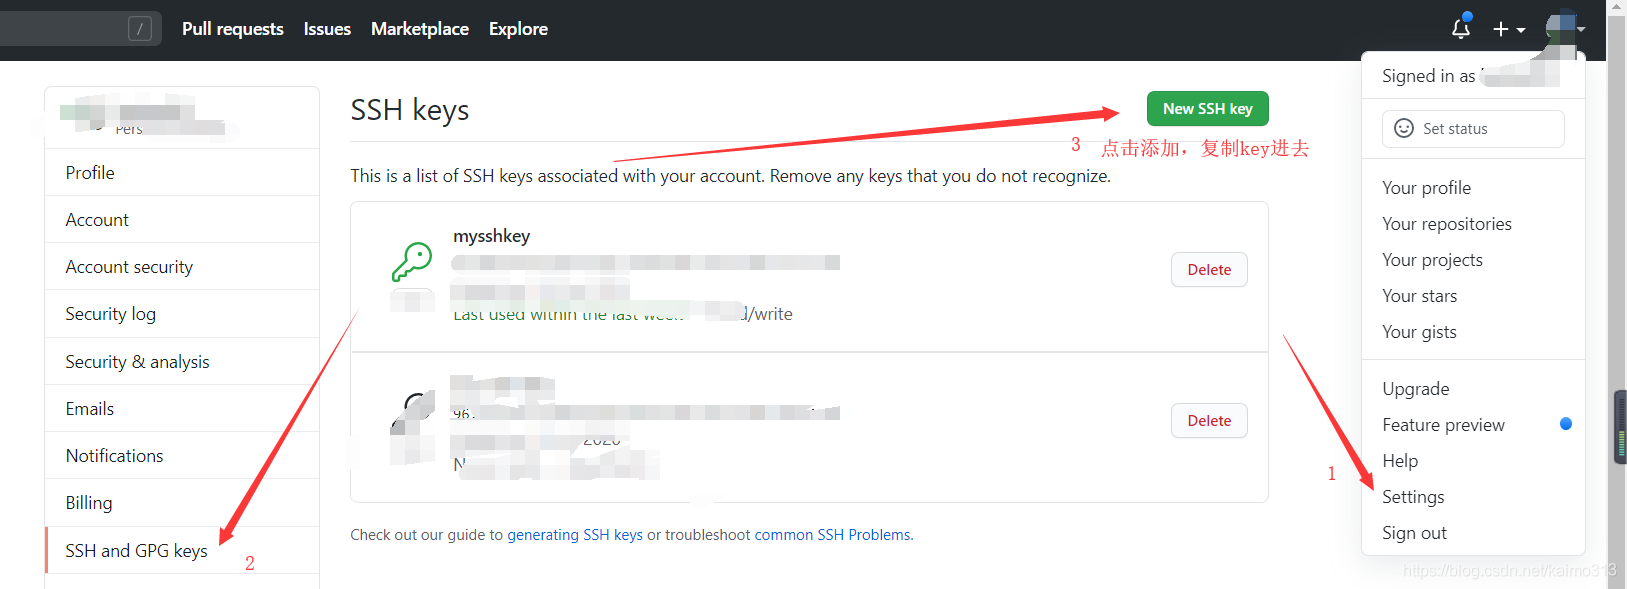Viewport: 1627px width, 589px height.
Task: Delete the mysshkey SSH key
Action: coord(1209,270)
